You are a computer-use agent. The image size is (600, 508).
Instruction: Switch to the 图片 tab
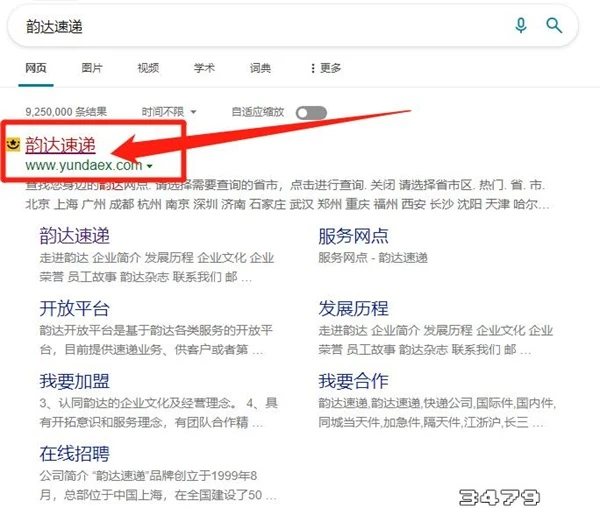click(x=91, y=68)
